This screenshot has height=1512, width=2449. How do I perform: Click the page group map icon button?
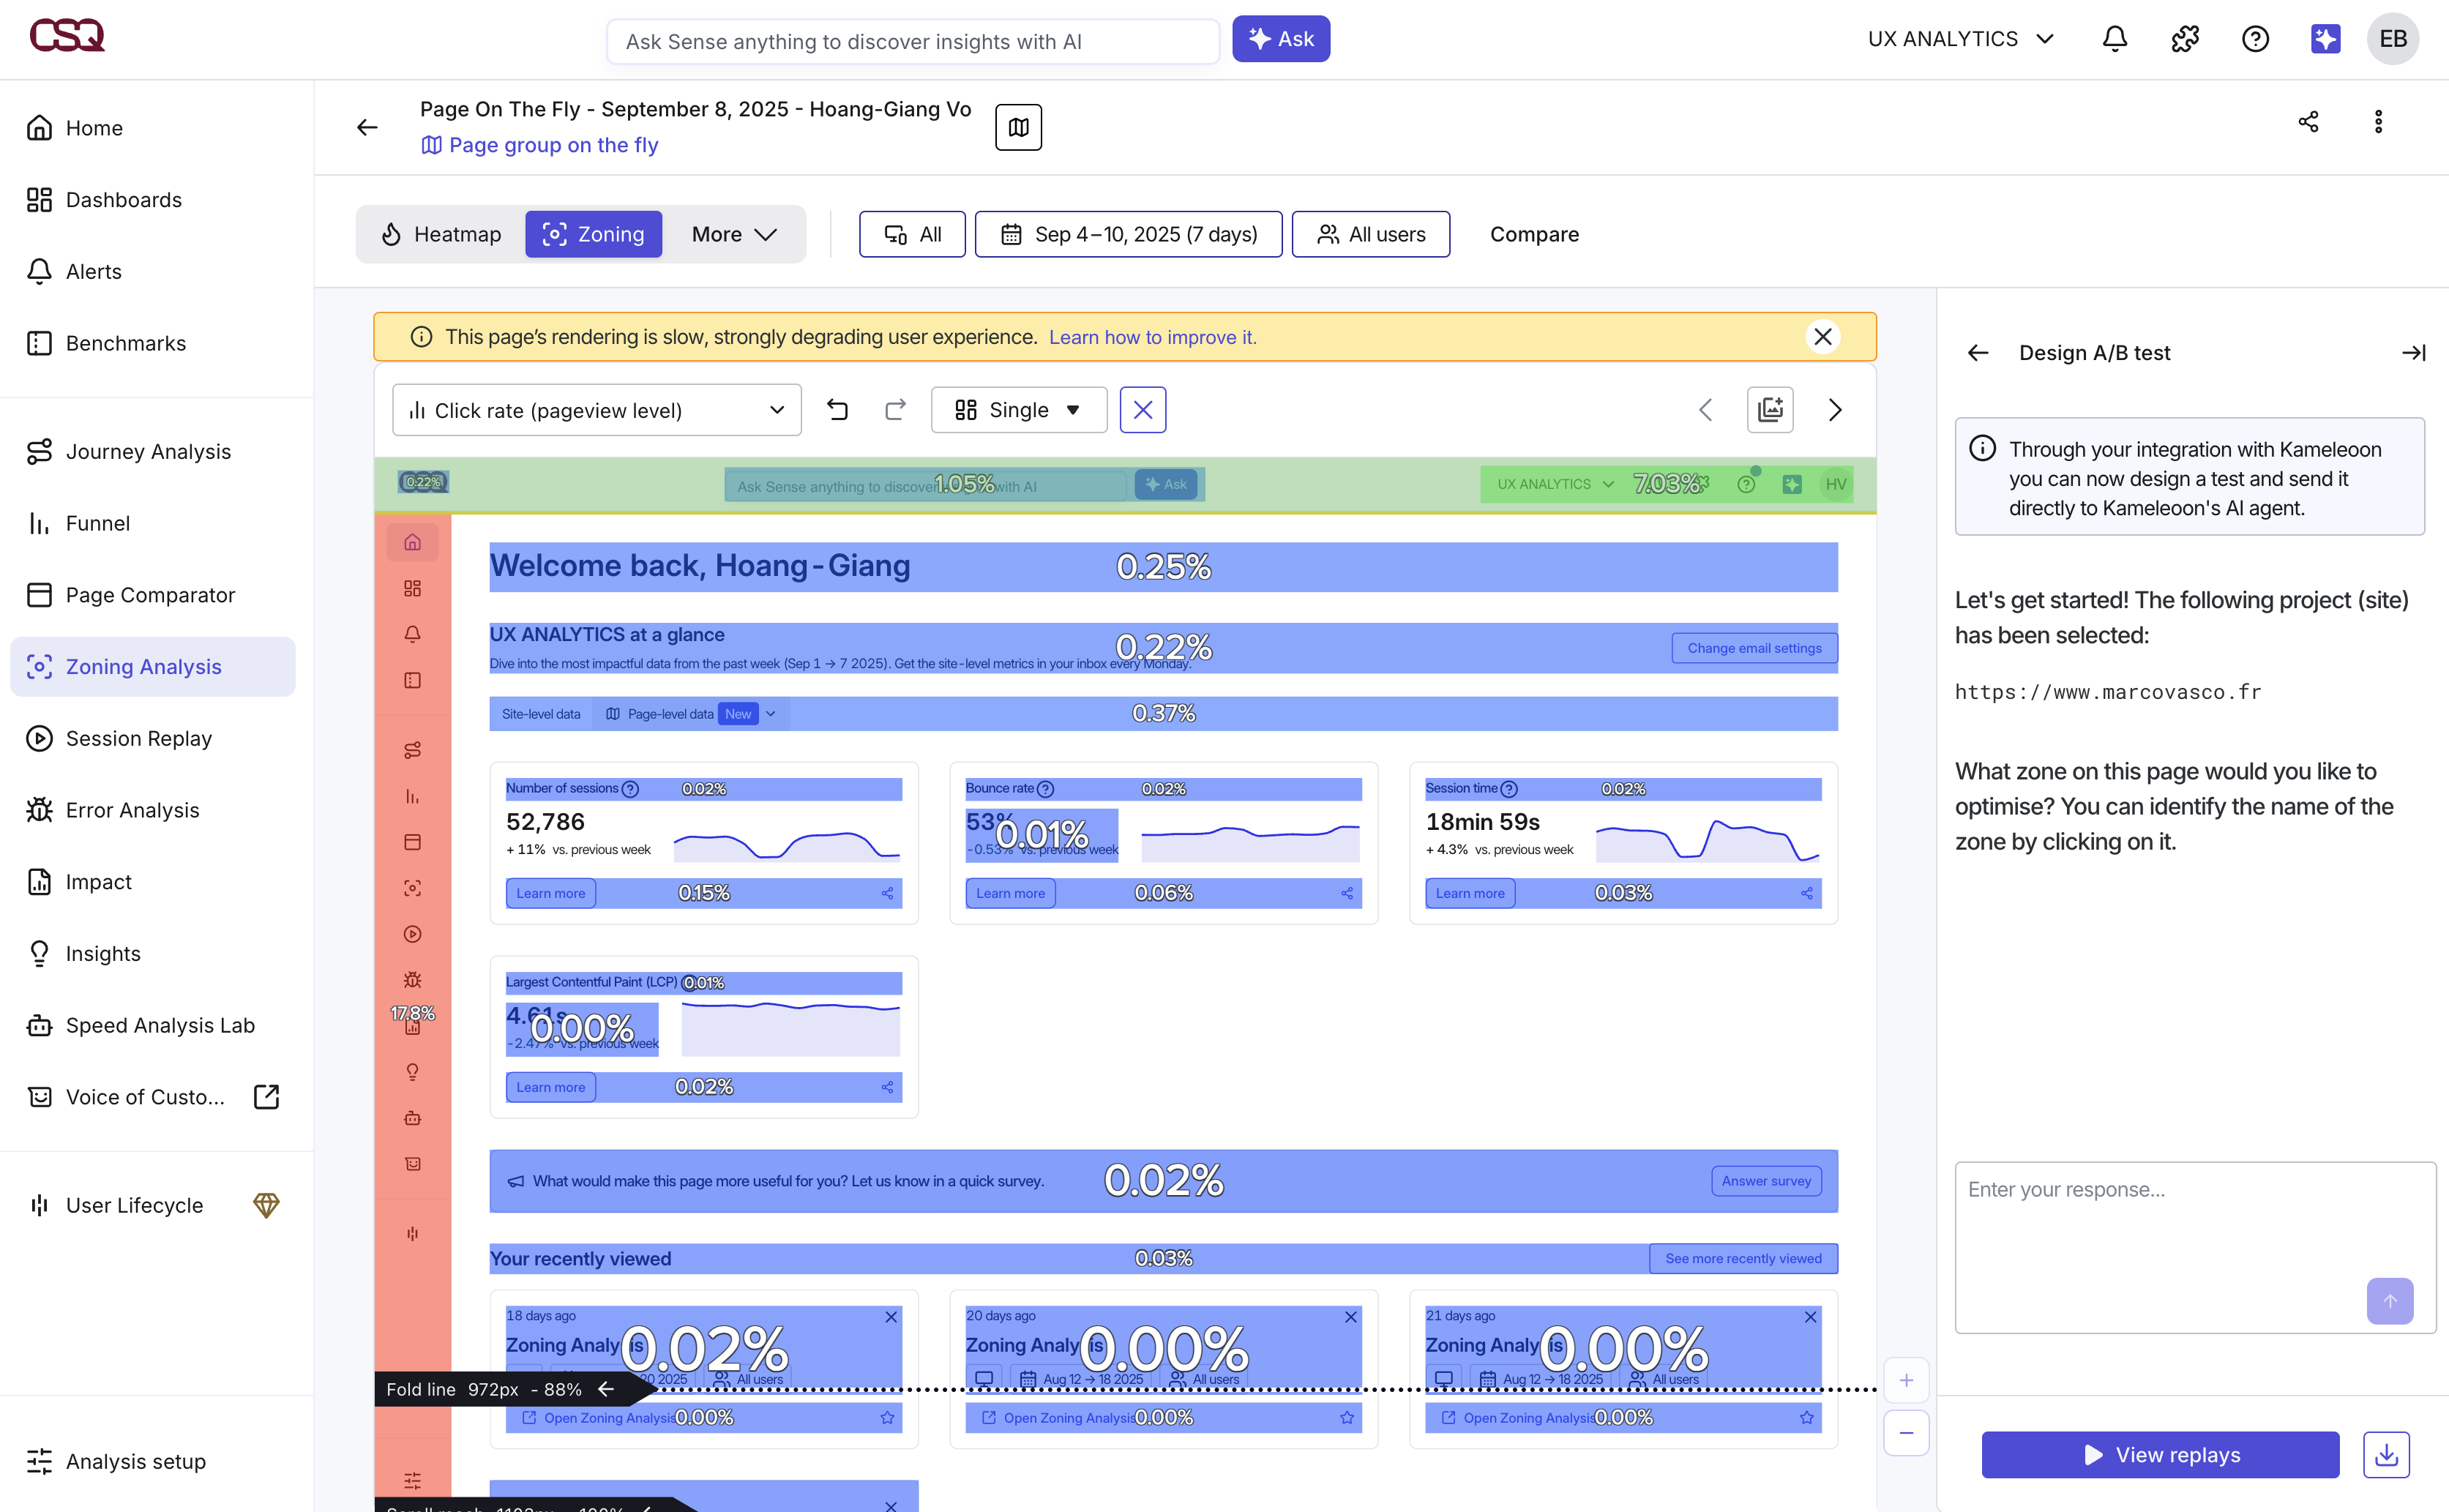[1018, 127]
